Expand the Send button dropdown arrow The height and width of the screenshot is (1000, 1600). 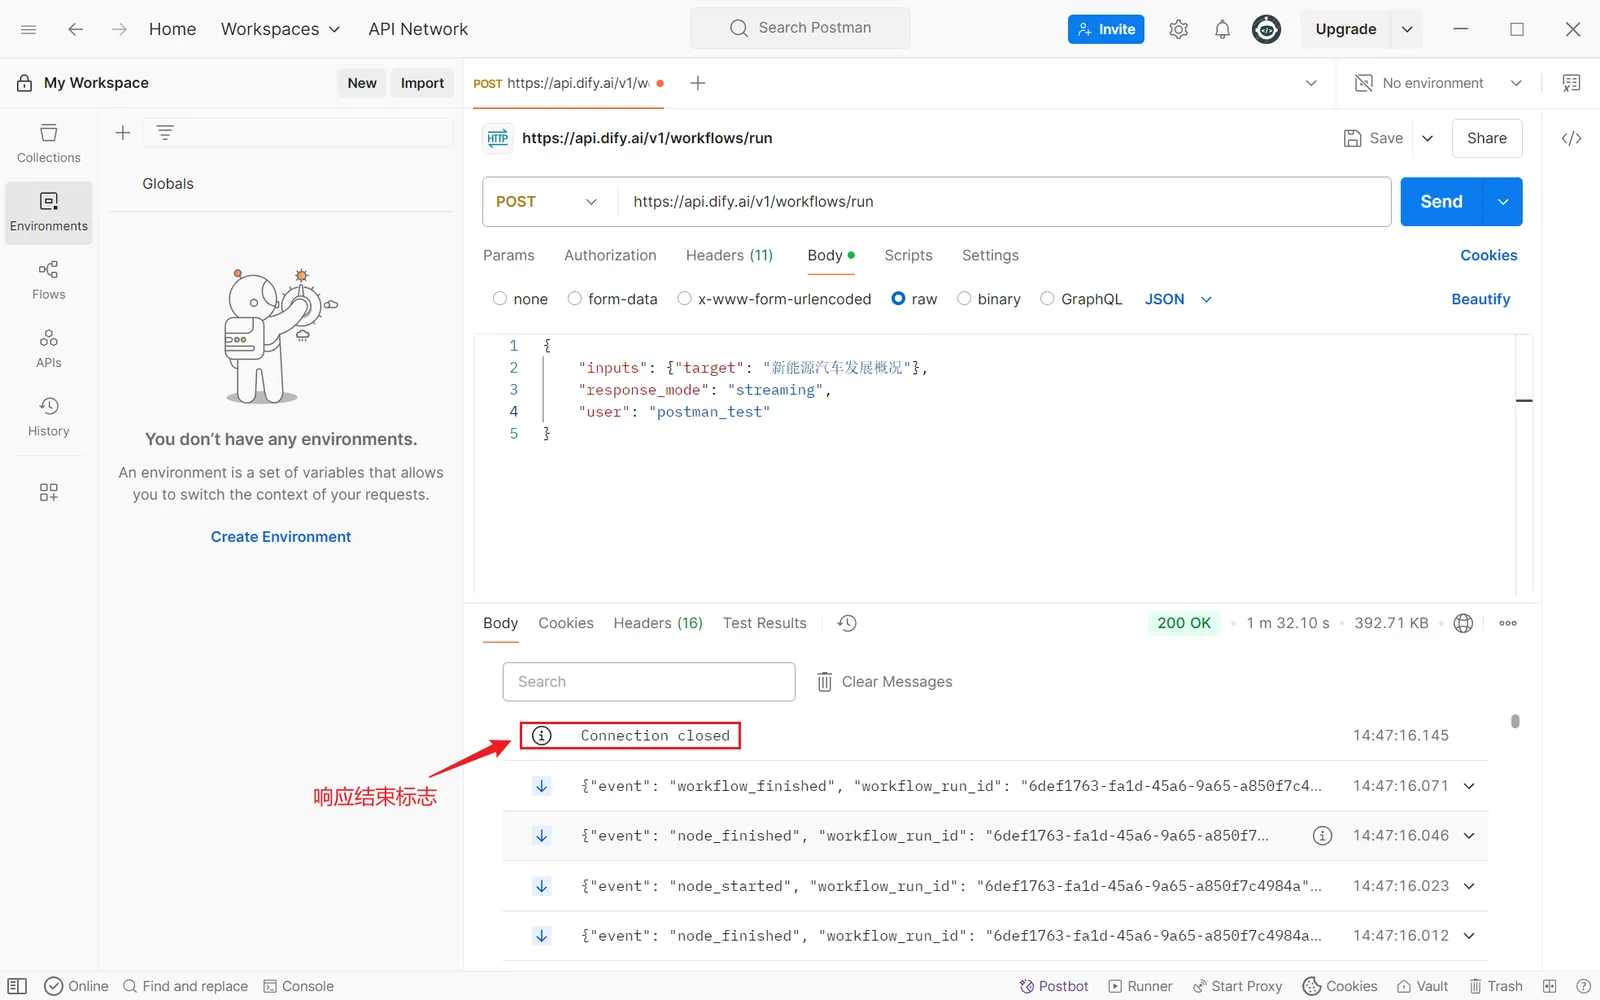[1503, 202]
